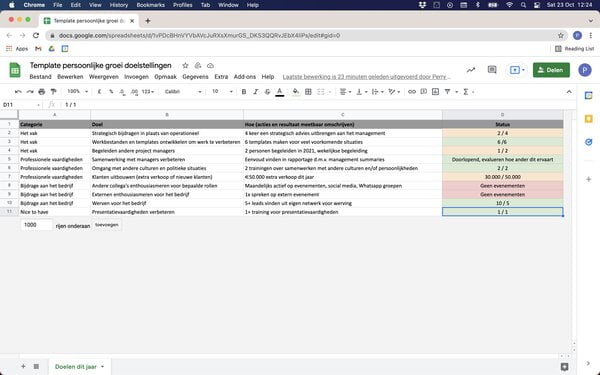The image size is (600, 375).
Task: Open vertical align dropdown
Action: (x=361, y=92)
